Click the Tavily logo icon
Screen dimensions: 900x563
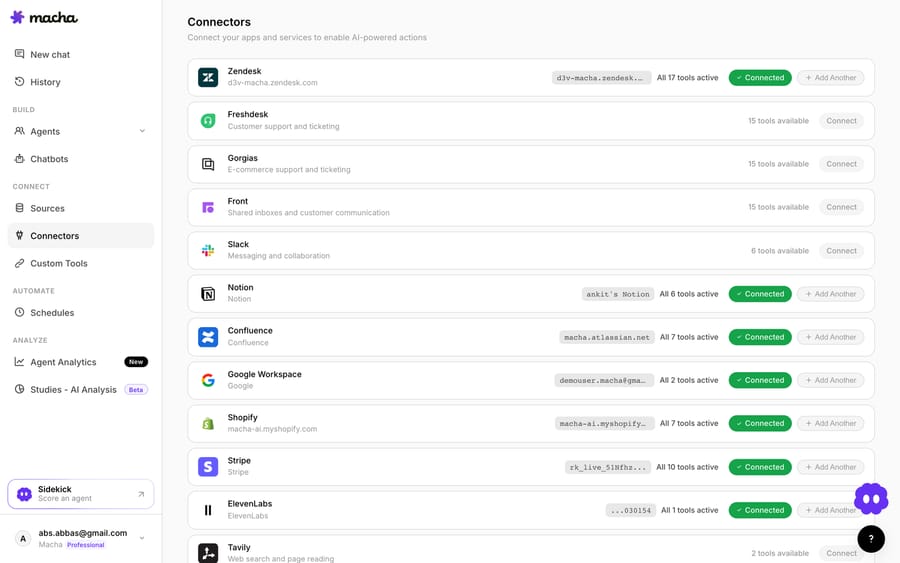(x=208, y=553)
